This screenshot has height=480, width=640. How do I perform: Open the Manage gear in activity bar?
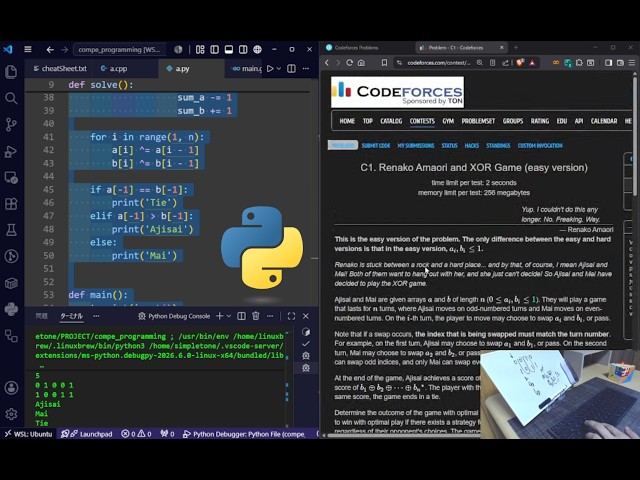coord(11,414)
